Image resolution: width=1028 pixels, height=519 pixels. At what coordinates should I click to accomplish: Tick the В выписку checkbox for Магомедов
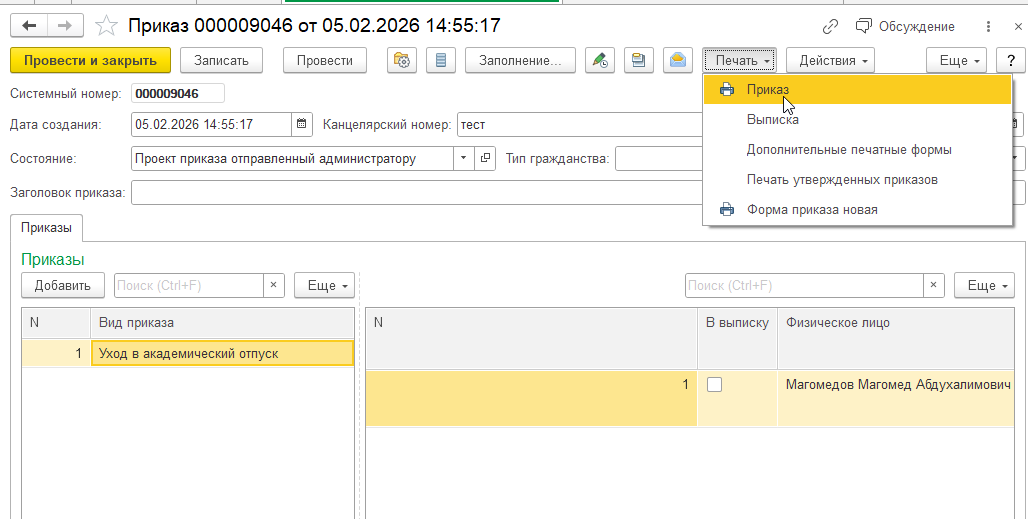714,385
